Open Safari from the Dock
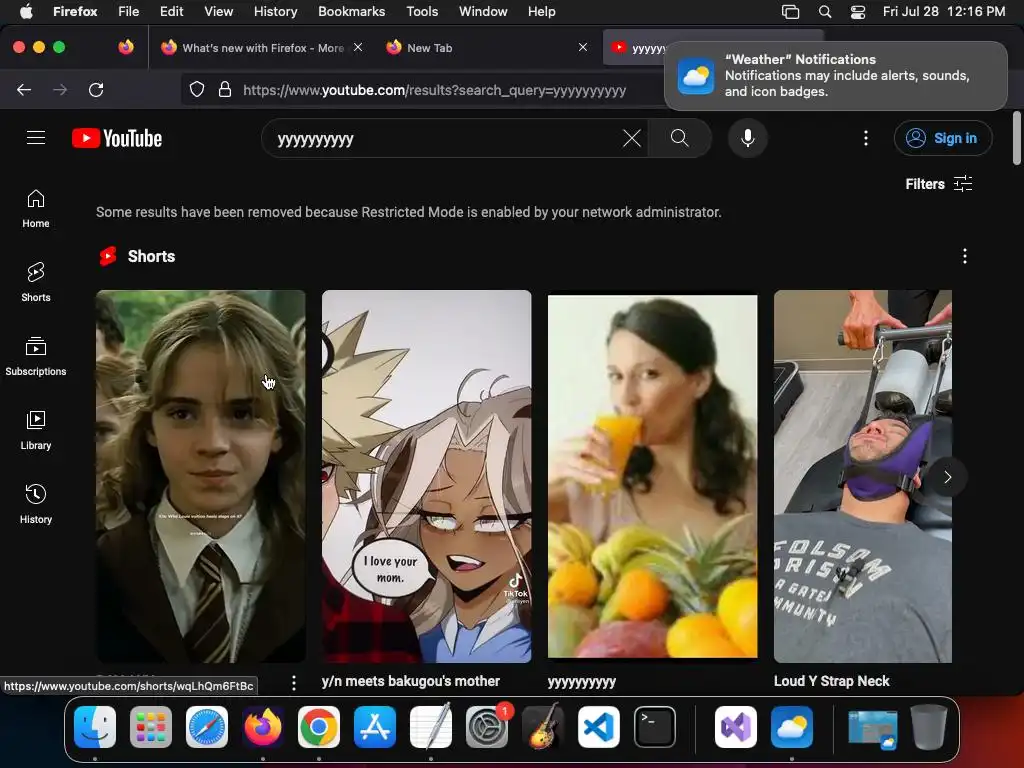 (207, 727)
